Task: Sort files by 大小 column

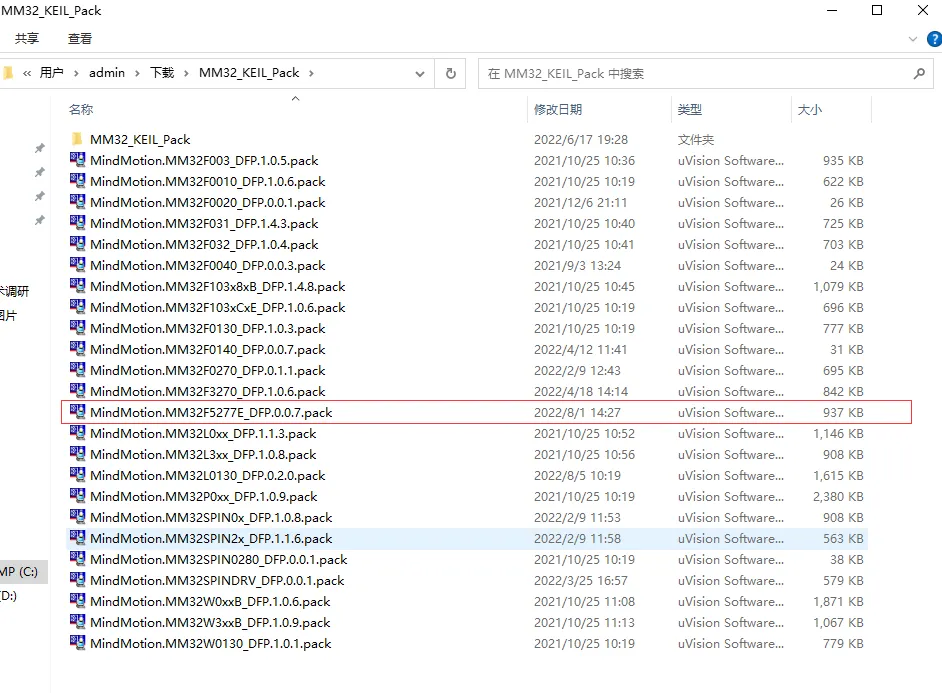Action: (x=810, y=109)
